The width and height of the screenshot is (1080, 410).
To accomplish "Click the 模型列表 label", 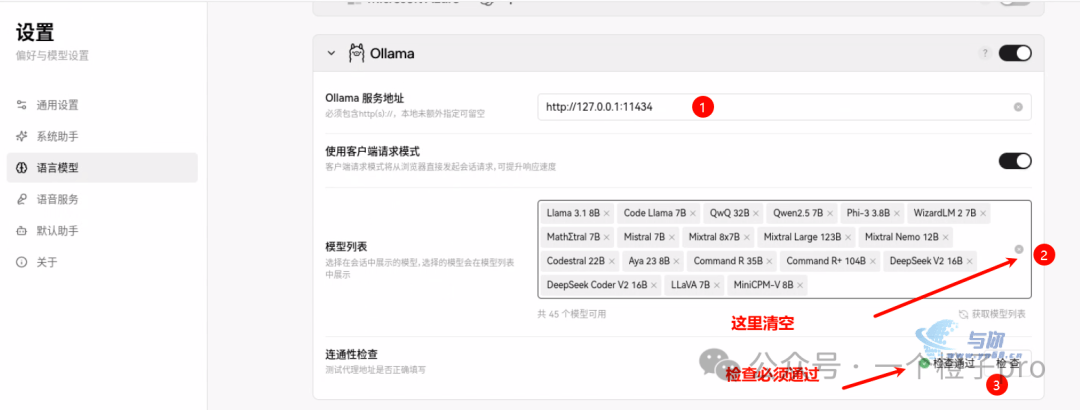I will pos(345,247).
